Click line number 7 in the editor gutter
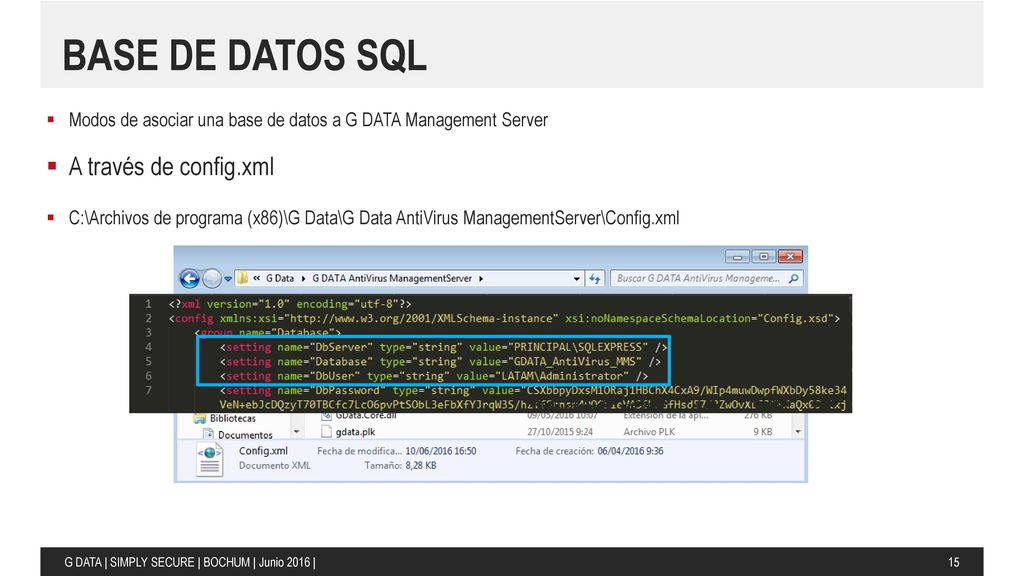This screenshot has height=576, width=1024. tap(148, 390)
